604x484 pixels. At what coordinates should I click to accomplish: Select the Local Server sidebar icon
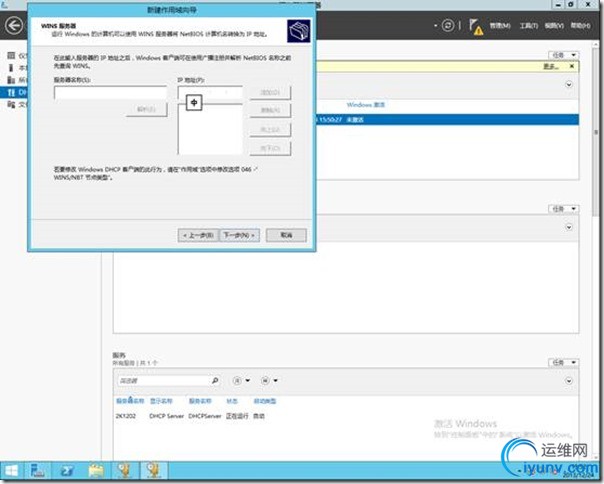pyautogui.click(x=11, y=68)
